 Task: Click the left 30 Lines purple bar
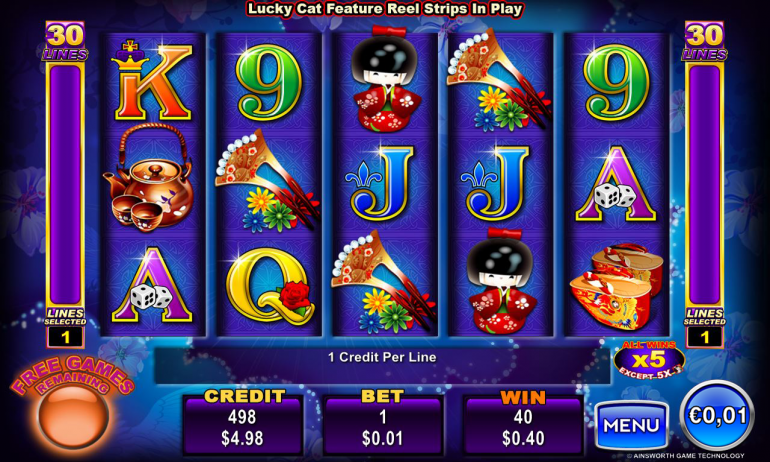click(65, 184)
